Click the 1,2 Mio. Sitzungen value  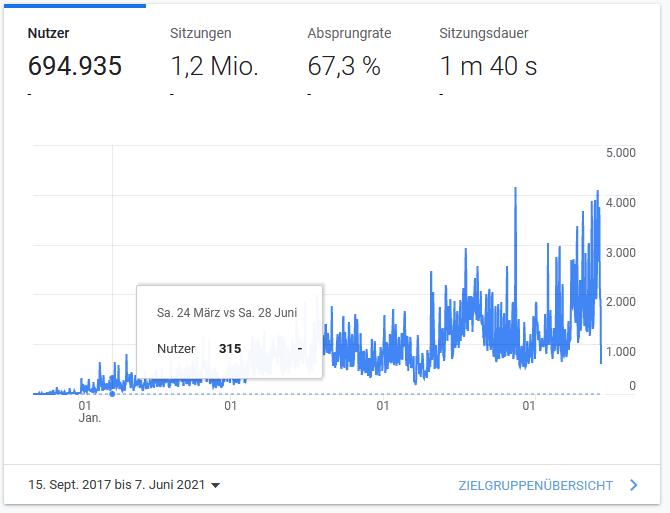[214, 66]
